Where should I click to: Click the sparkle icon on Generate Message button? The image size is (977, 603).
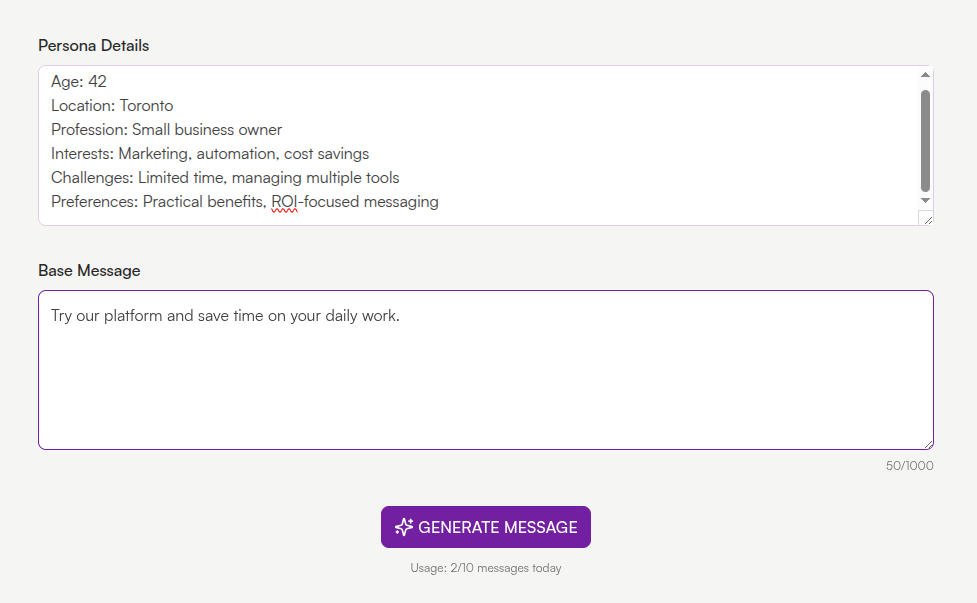[404, 527]
